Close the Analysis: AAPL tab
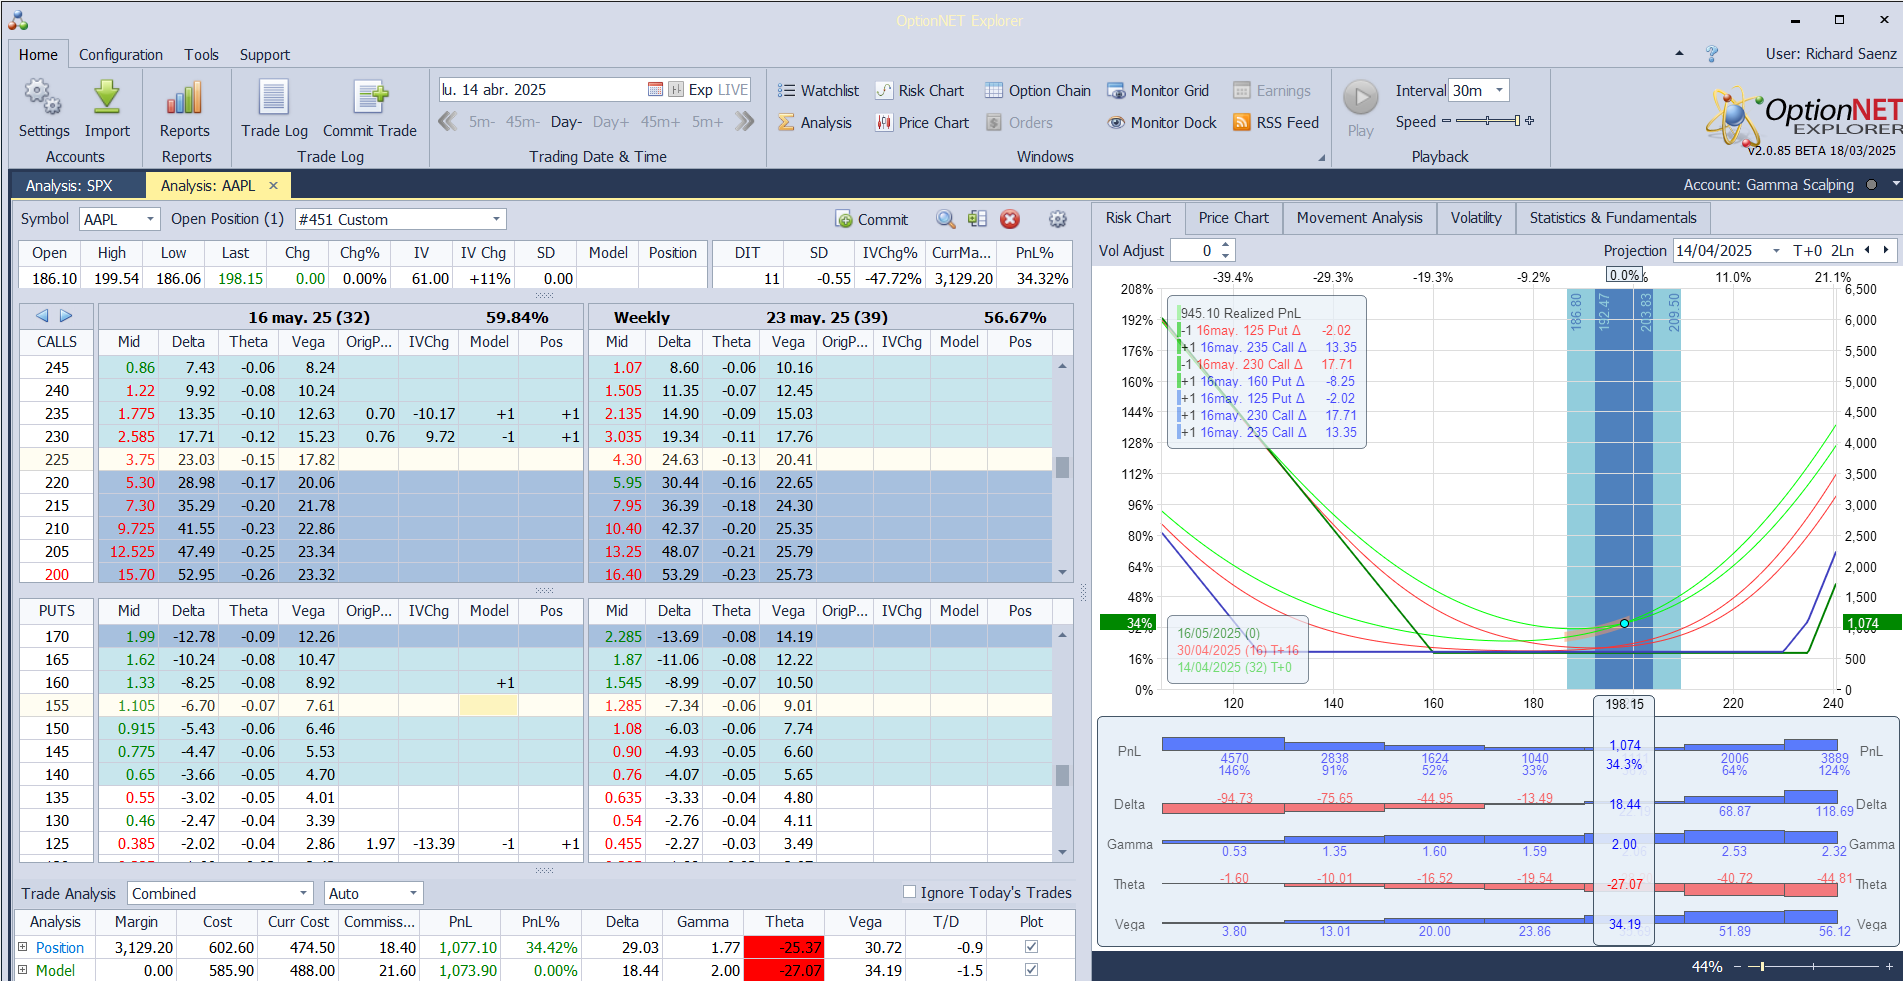Screen dimensions: 1903x981 coord(273,185)
